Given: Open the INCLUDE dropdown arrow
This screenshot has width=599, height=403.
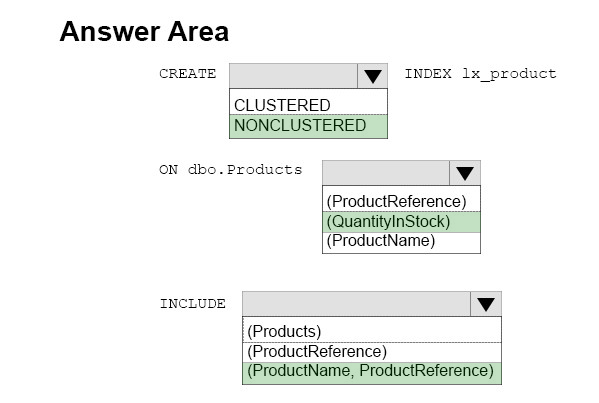Looking at the screenshot, I should click(486, 304).
